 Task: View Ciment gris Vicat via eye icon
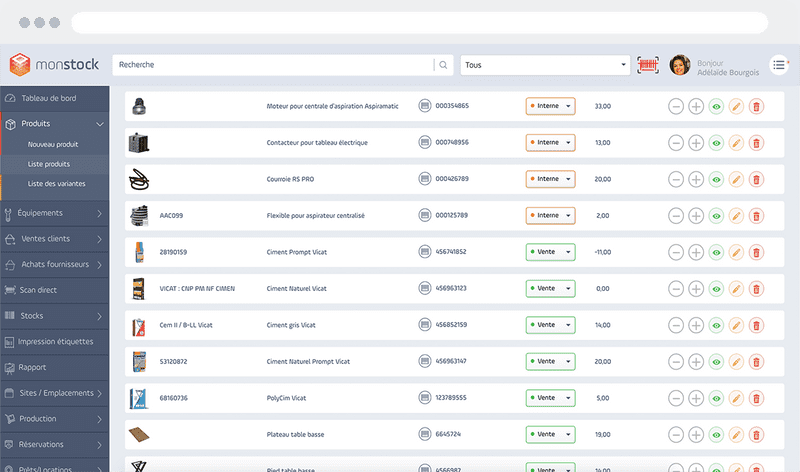pos(716,325)
